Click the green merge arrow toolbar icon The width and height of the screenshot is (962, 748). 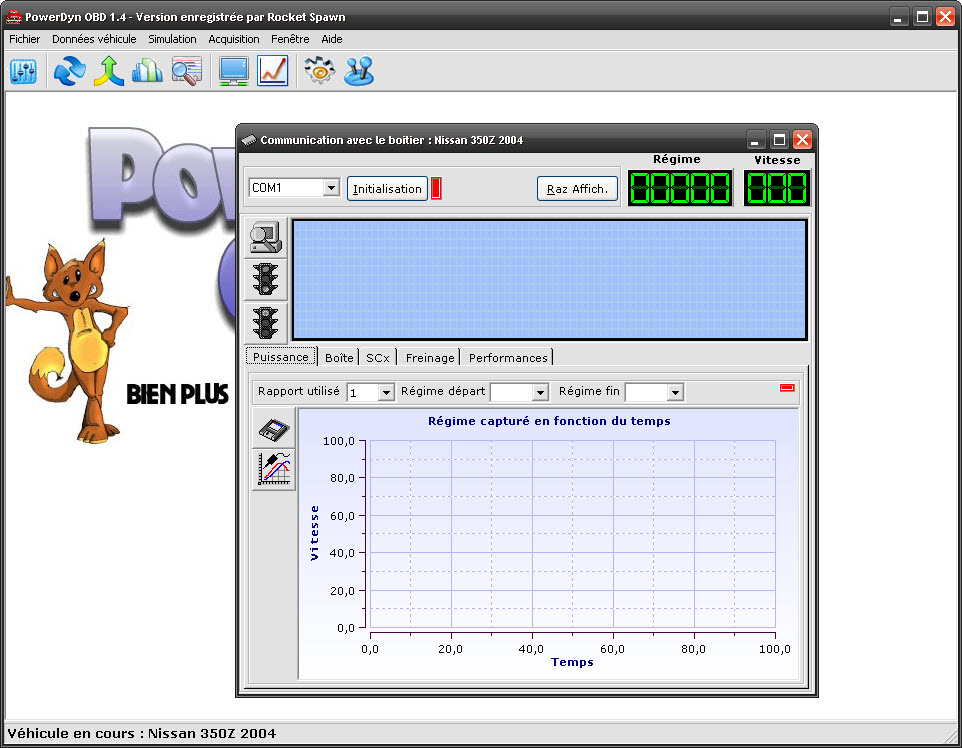(x=108, y=71)
